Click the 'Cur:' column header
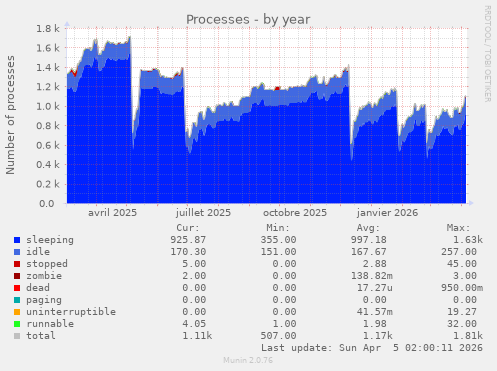 pos(188,228)
